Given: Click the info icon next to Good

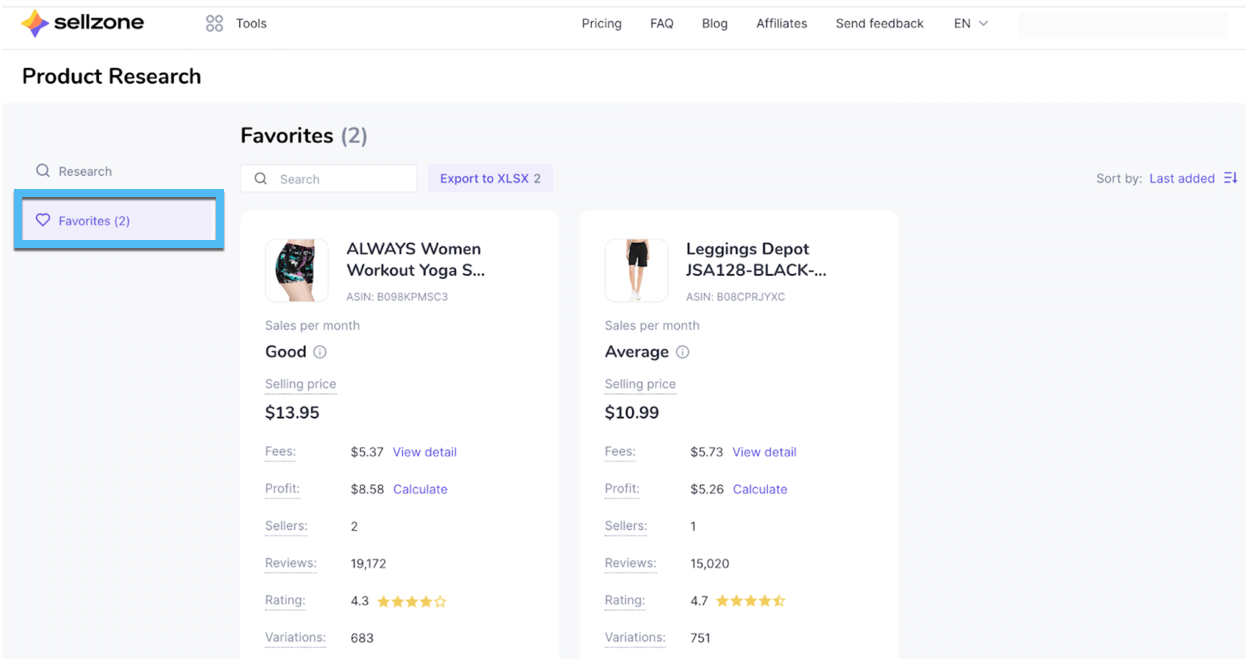Looking at the screenshot, I should pos(320,352).
